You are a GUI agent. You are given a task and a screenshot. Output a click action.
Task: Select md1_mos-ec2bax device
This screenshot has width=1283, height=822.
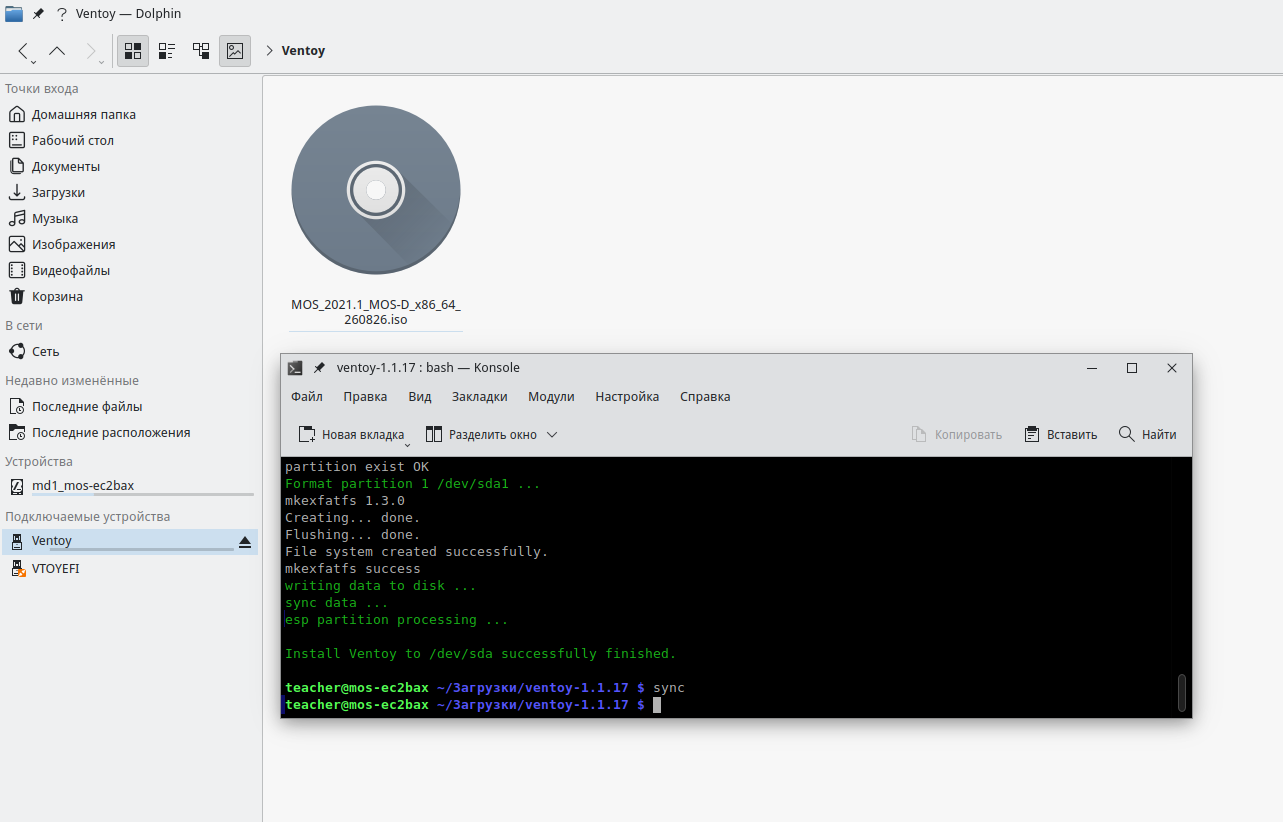point(129,486)
